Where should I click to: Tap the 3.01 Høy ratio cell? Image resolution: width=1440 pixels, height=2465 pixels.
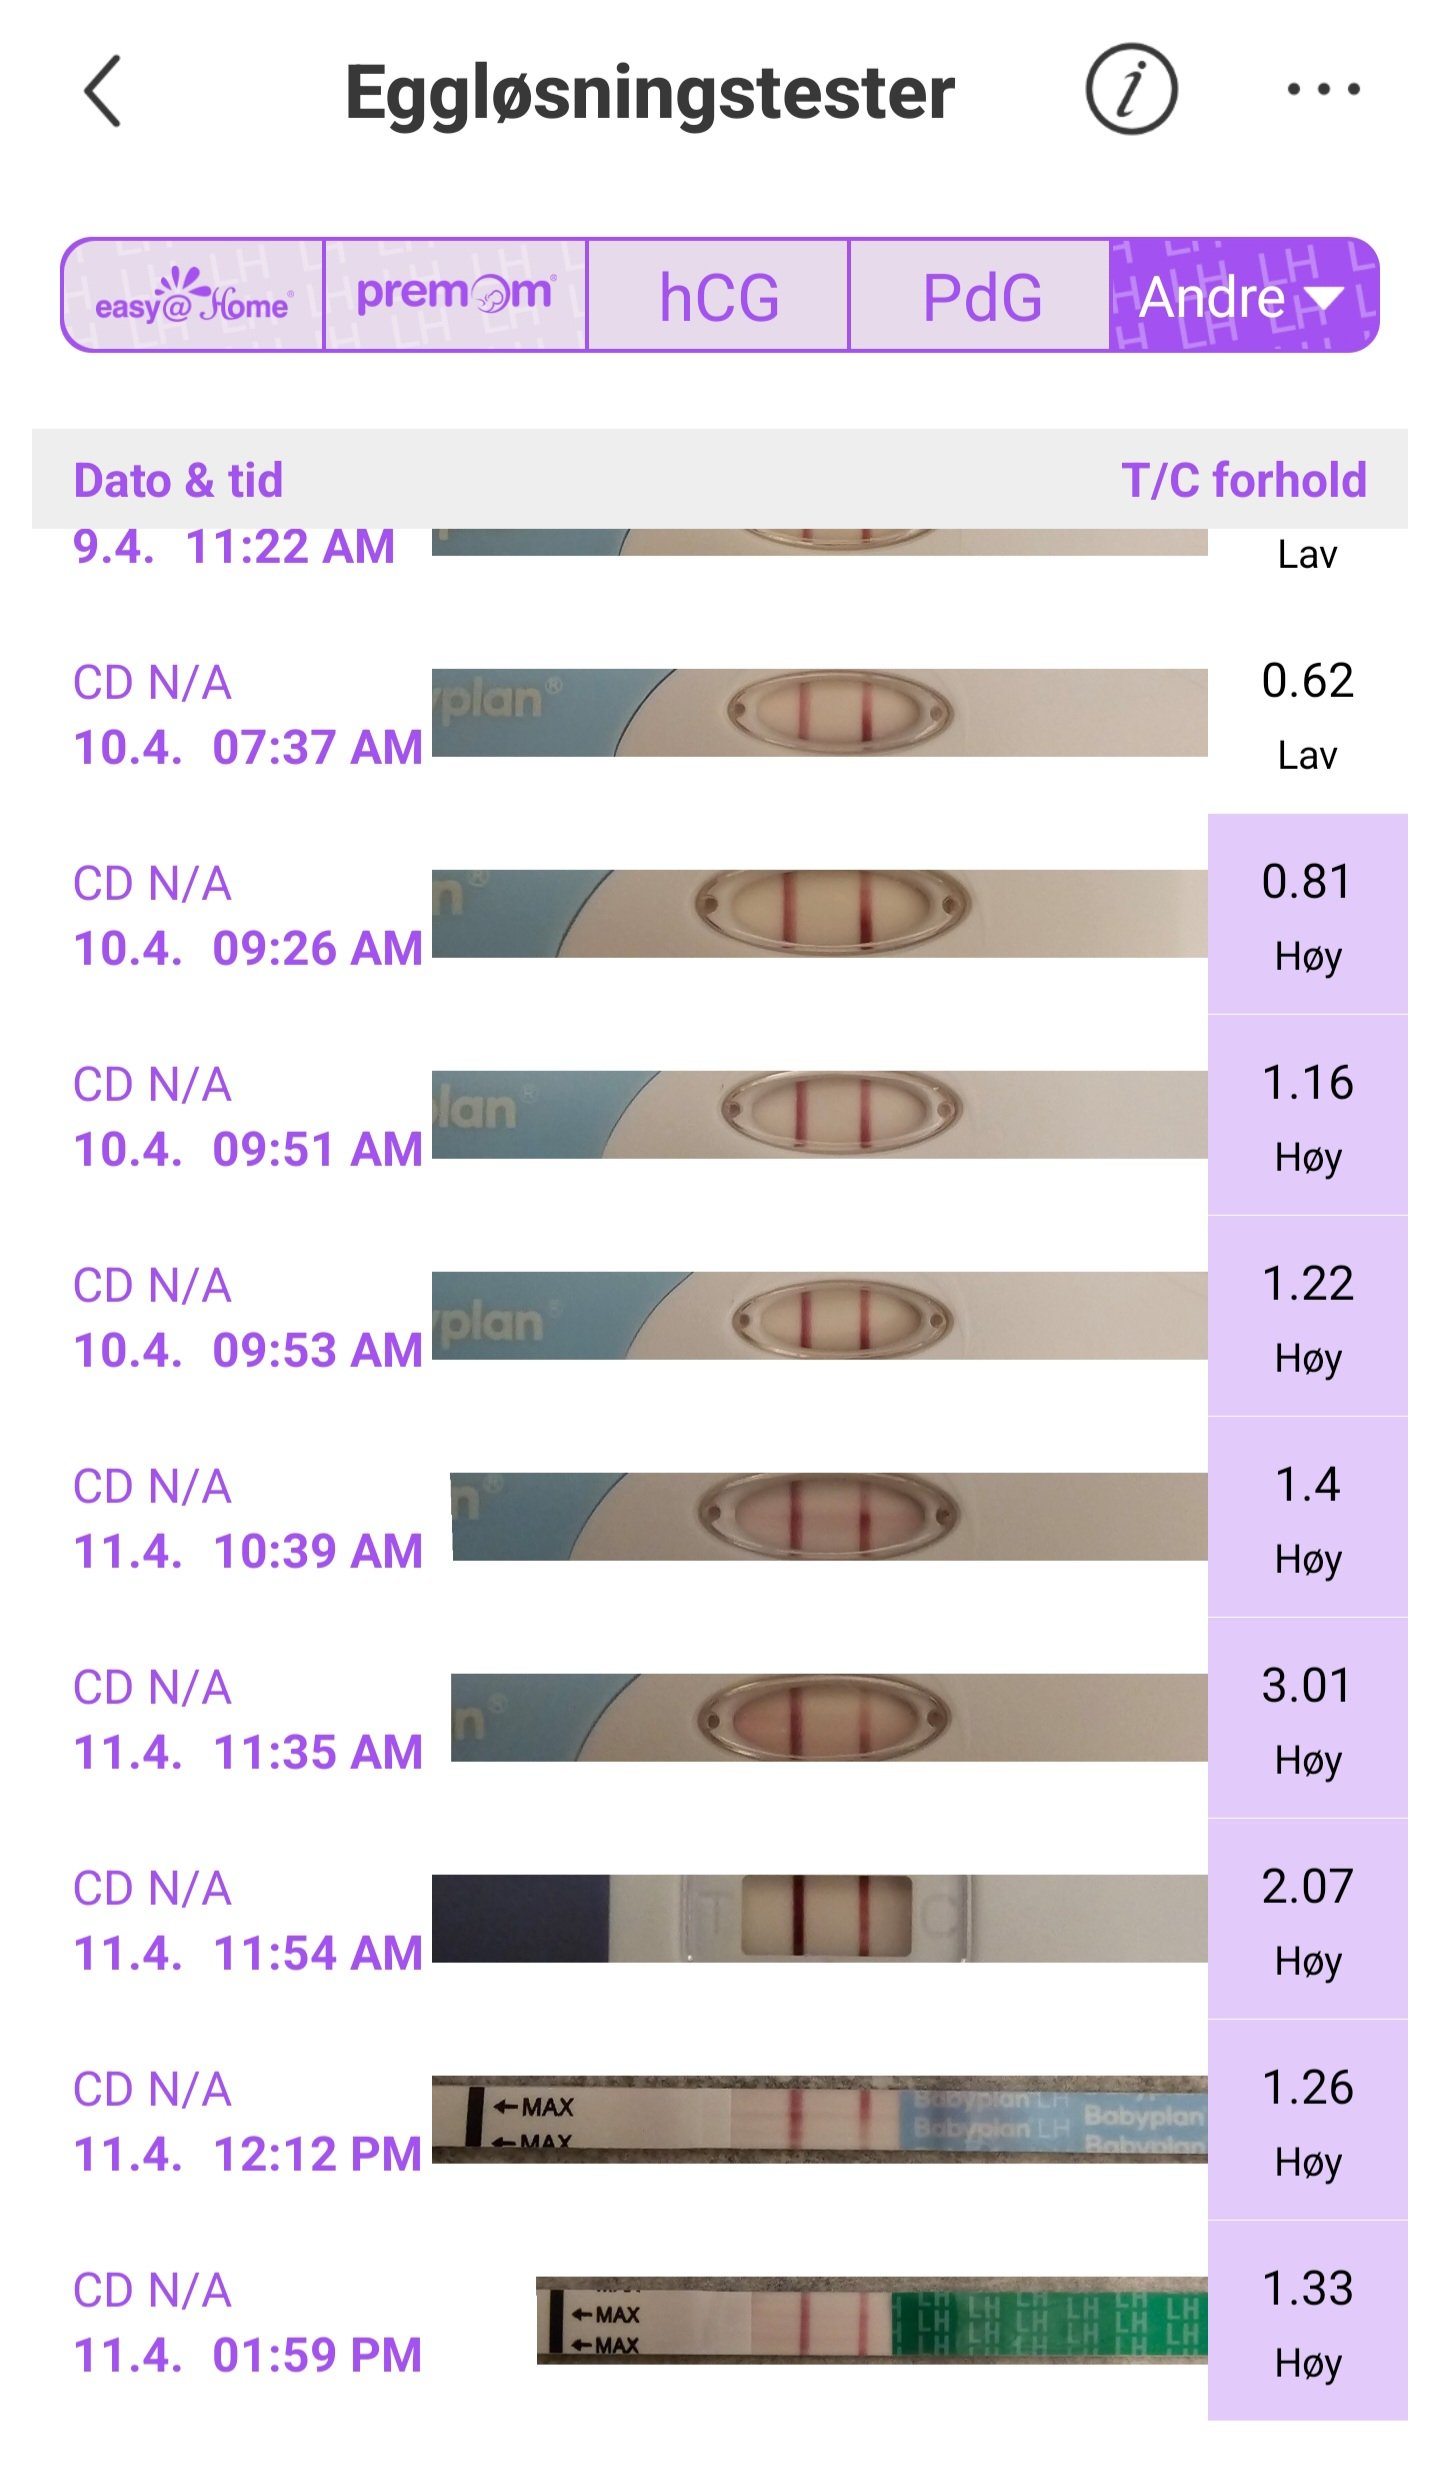point(1307,1717)
